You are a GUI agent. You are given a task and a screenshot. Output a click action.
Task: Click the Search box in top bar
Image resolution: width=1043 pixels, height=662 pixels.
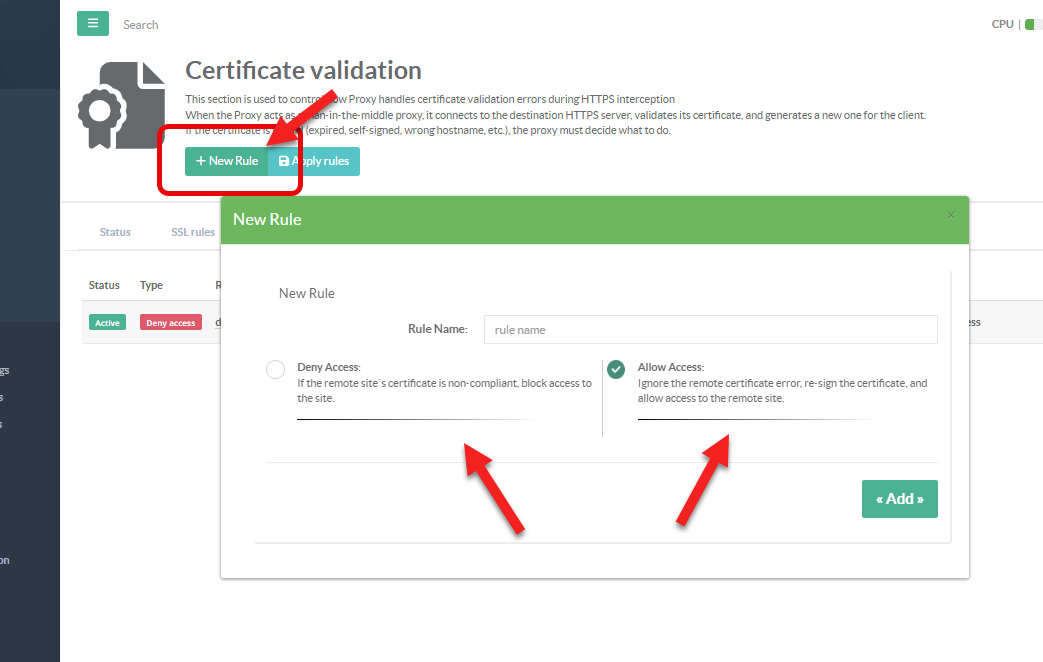pyautogui.click(x=141, y=25)
